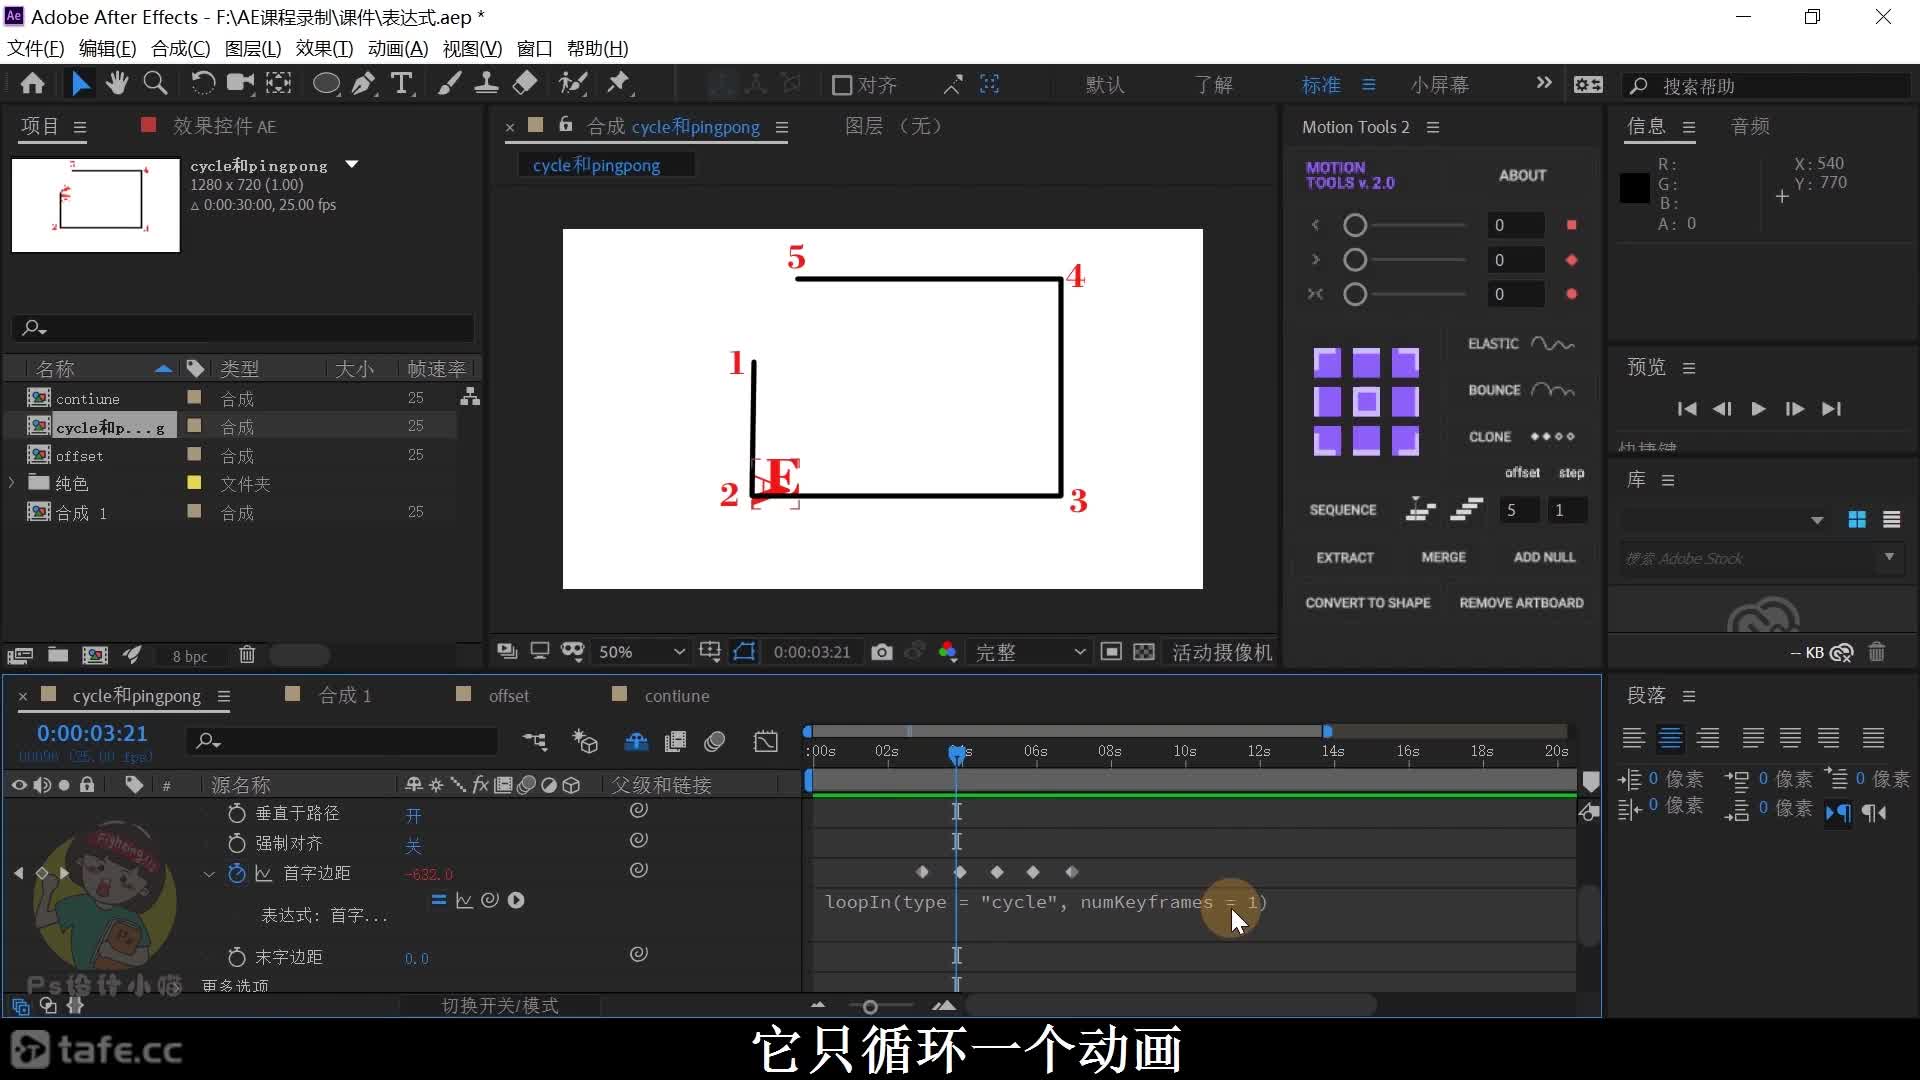Screen dimensions: 1920x1080
Task: Switch to the contiune timeline tab
Action: [x=677, y=696]
